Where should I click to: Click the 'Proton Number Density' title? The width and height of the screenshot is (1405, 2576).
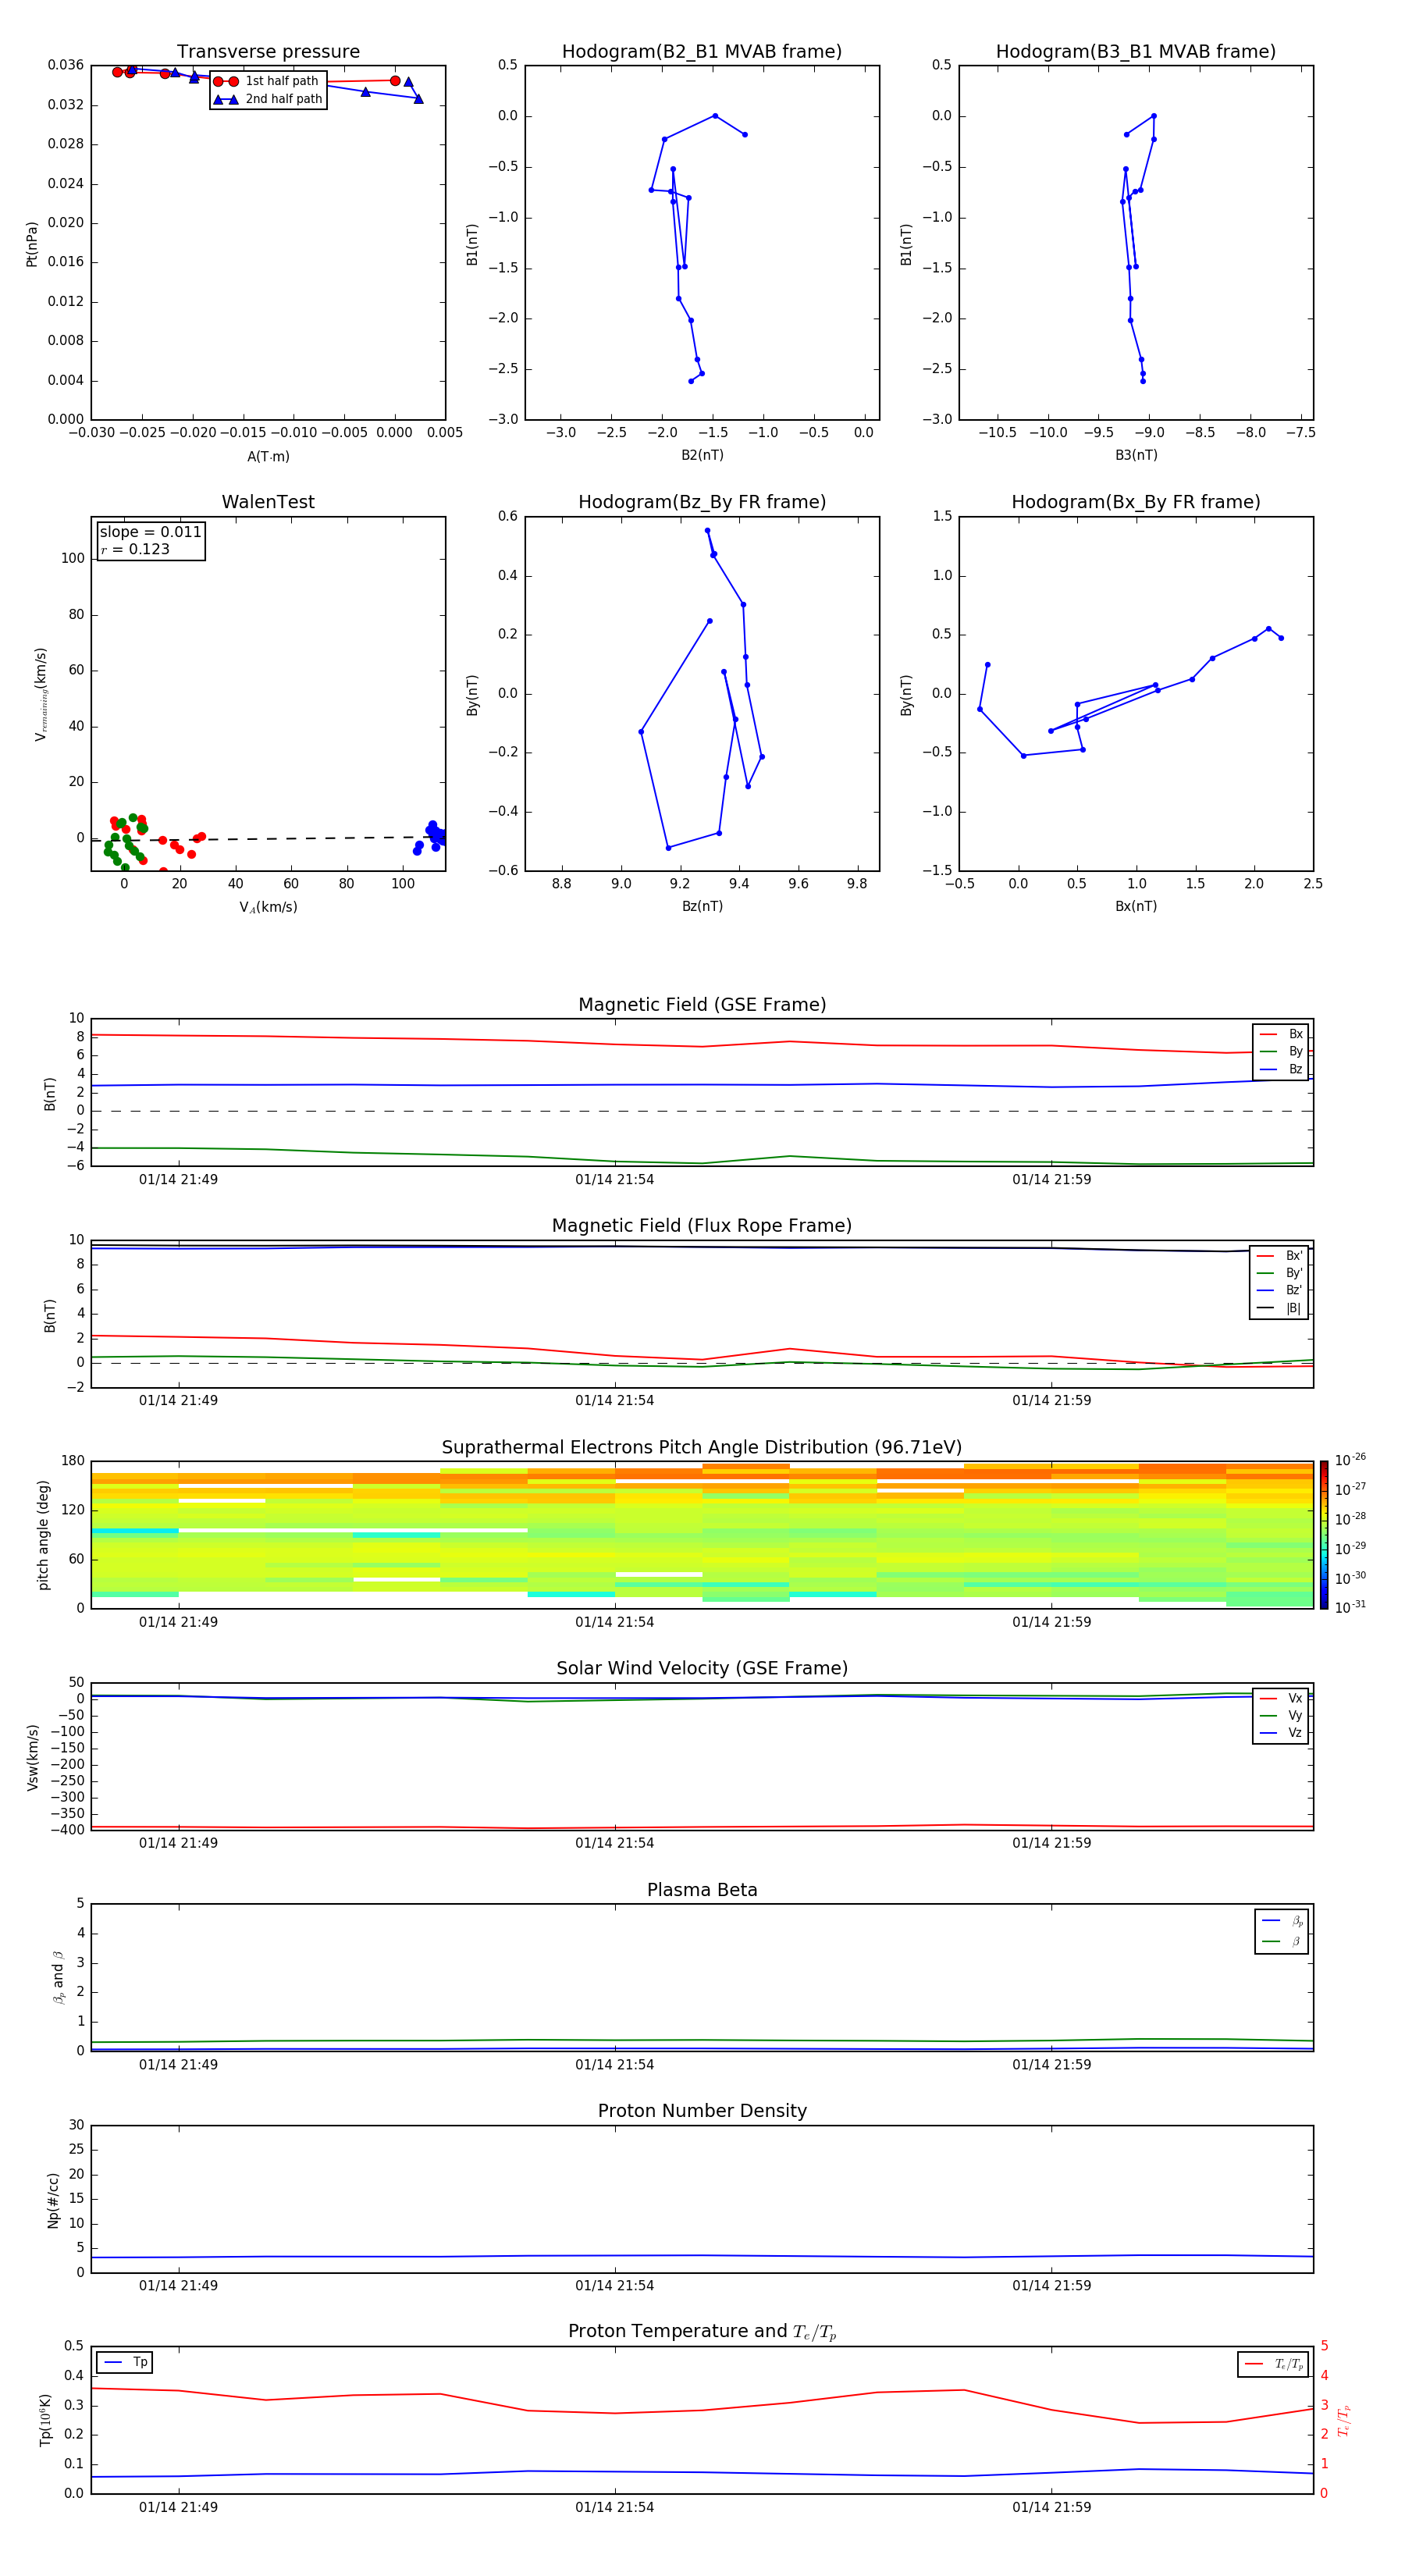(702, 2111)
